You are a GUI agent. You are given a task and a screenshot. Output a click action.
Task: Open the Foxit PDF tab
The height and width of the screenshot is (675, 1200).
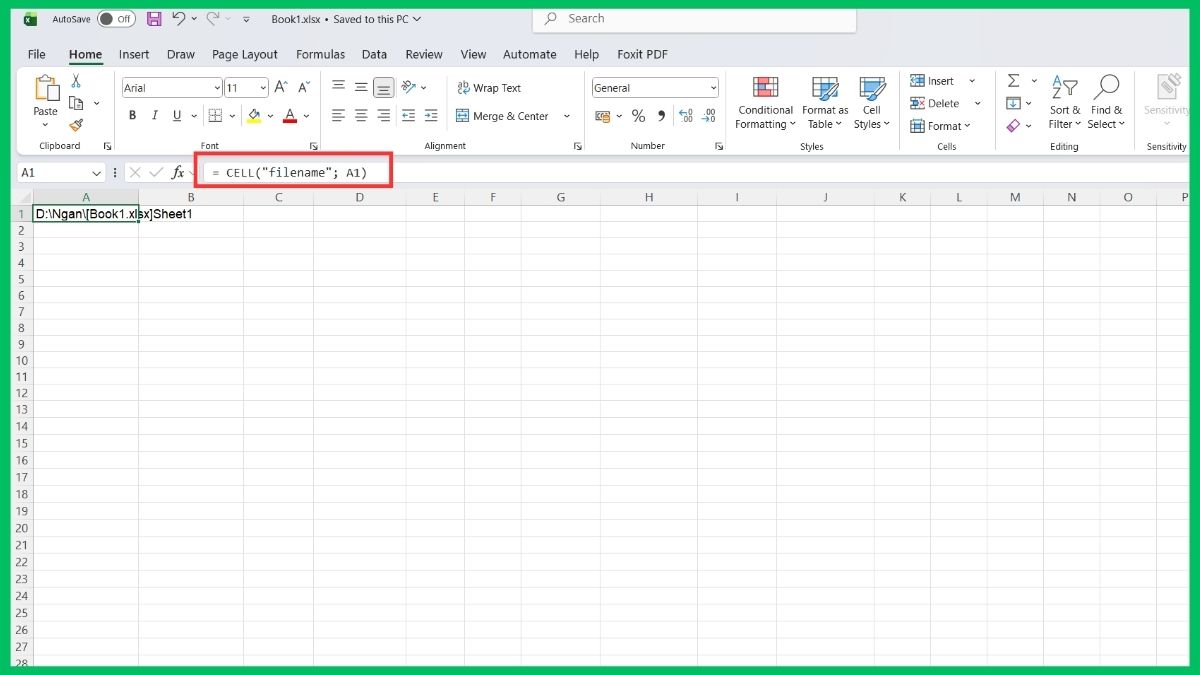pos(642,54)
